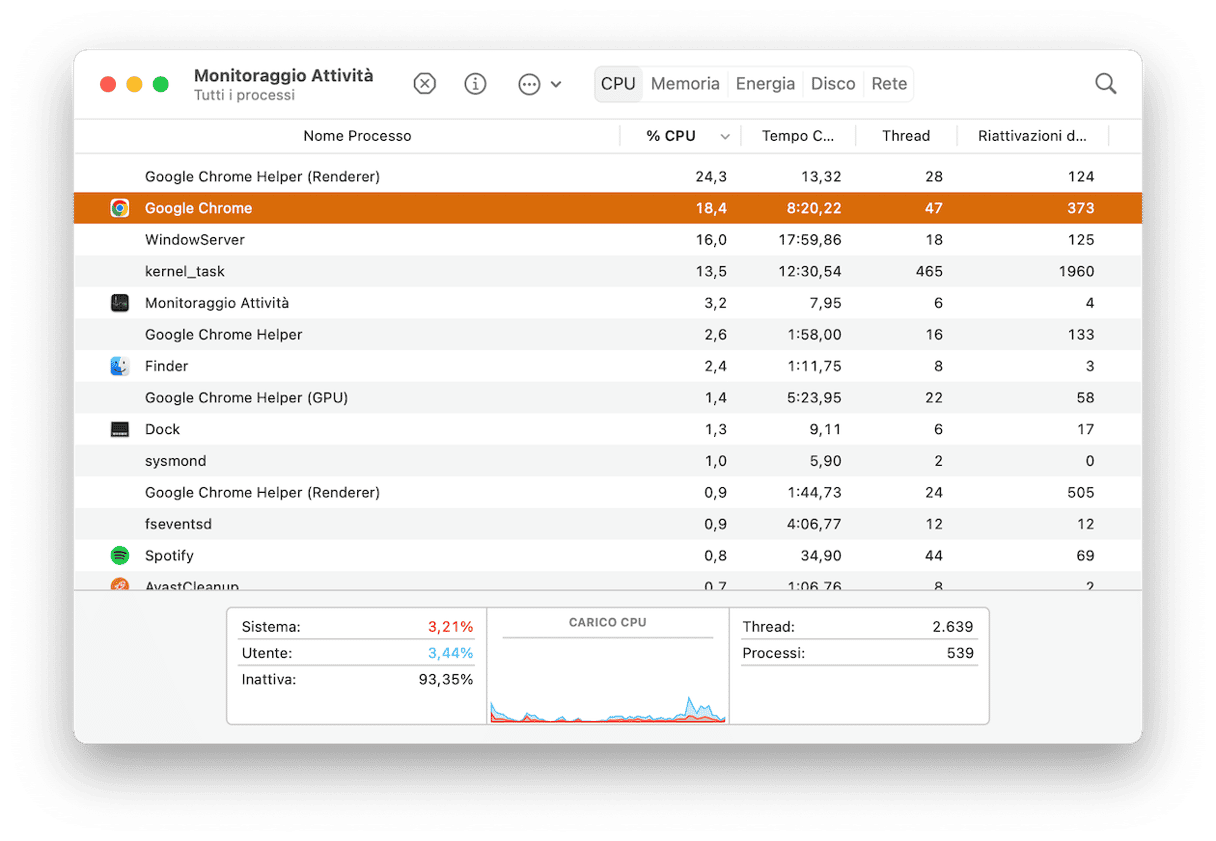Click the Processi count 539
1216x841 pixels.
point(960,653)
